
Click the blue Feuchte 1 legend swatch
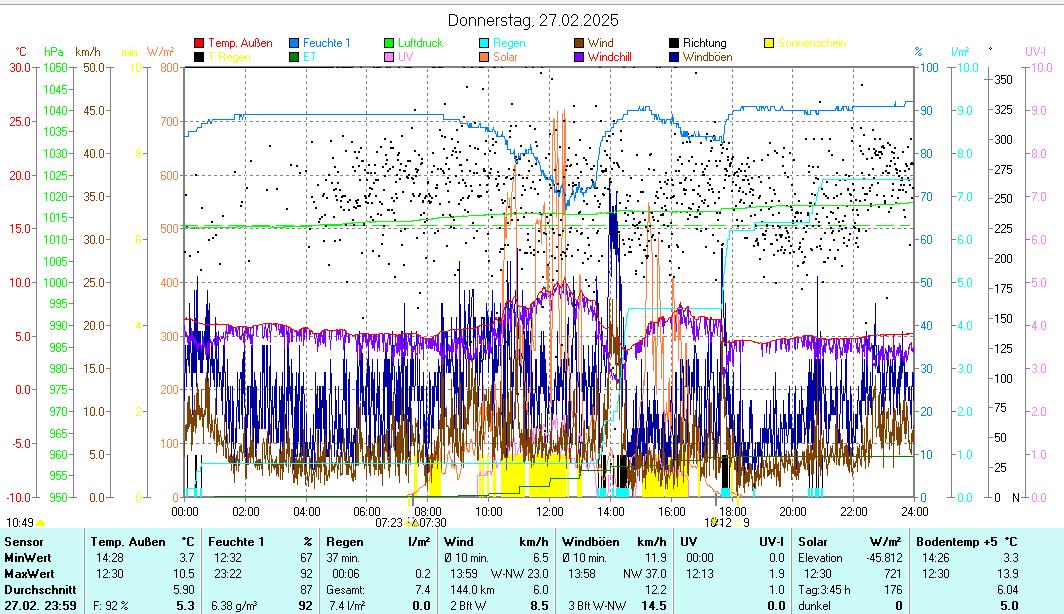(295, 43)
